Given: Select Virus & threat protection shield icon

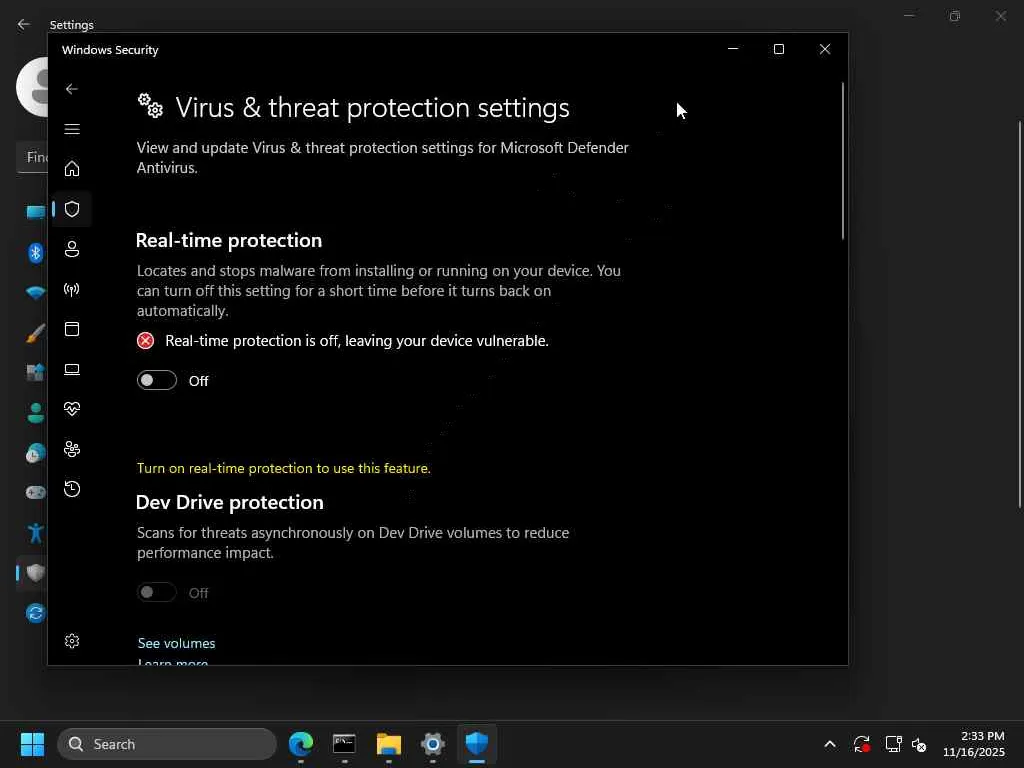Looking at the screenshot, I should [x=72, y=209].
